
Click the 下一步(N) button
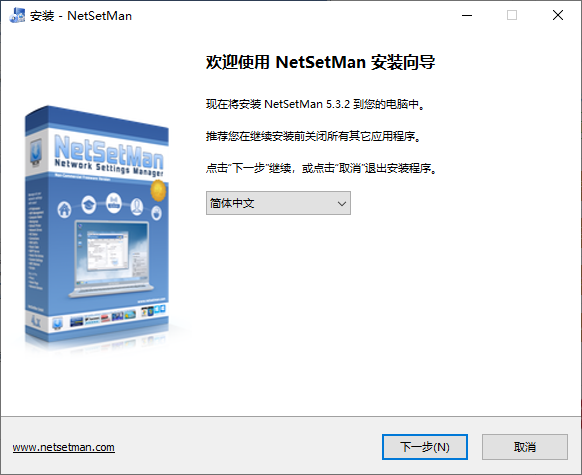(425, 447)
